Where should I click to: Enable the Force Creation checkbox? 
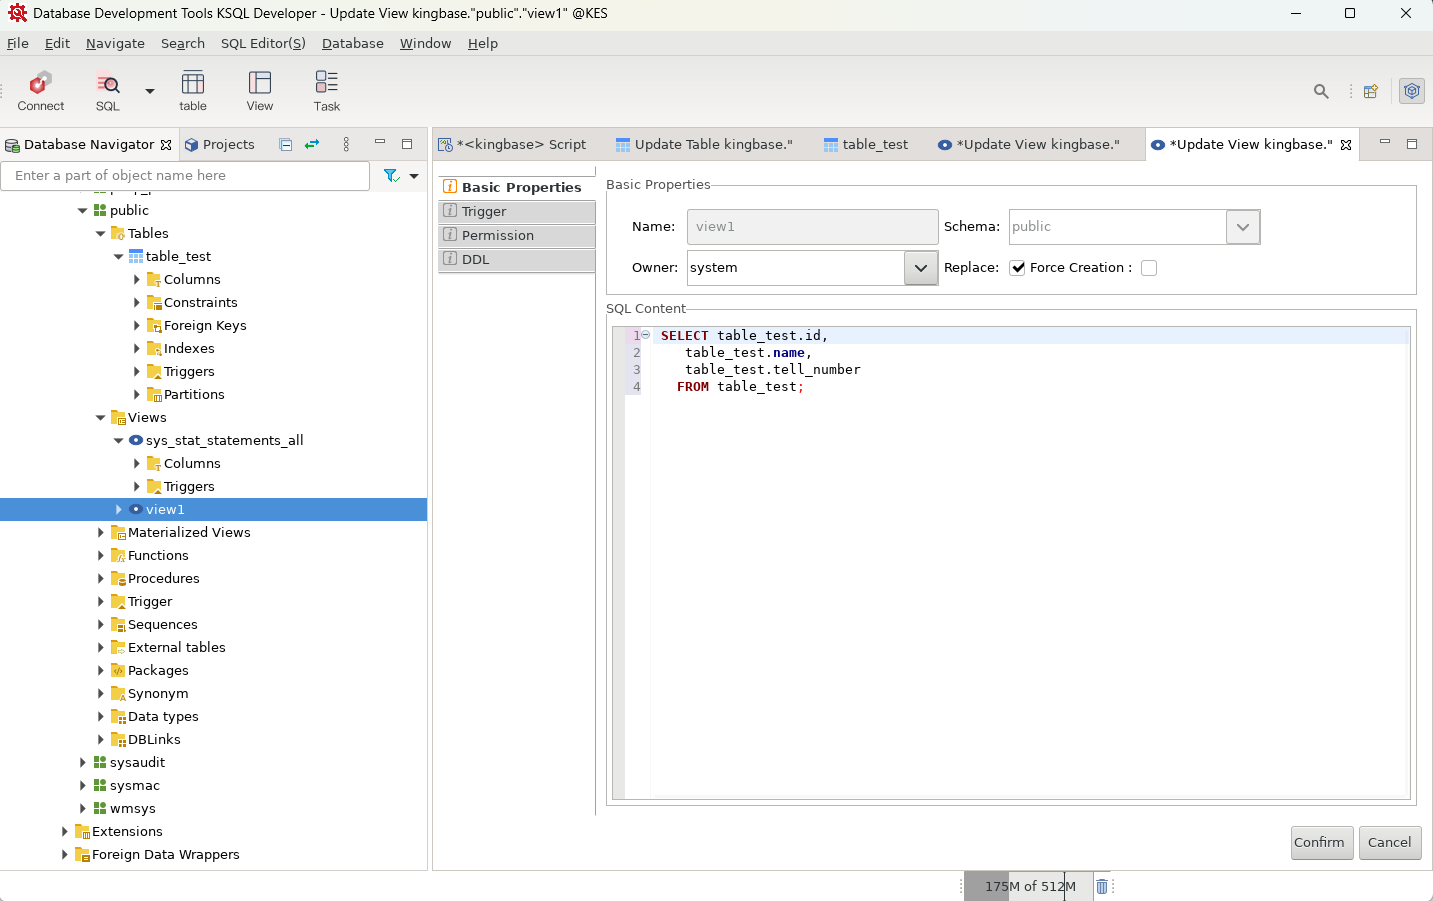[x=1149, y=268]
